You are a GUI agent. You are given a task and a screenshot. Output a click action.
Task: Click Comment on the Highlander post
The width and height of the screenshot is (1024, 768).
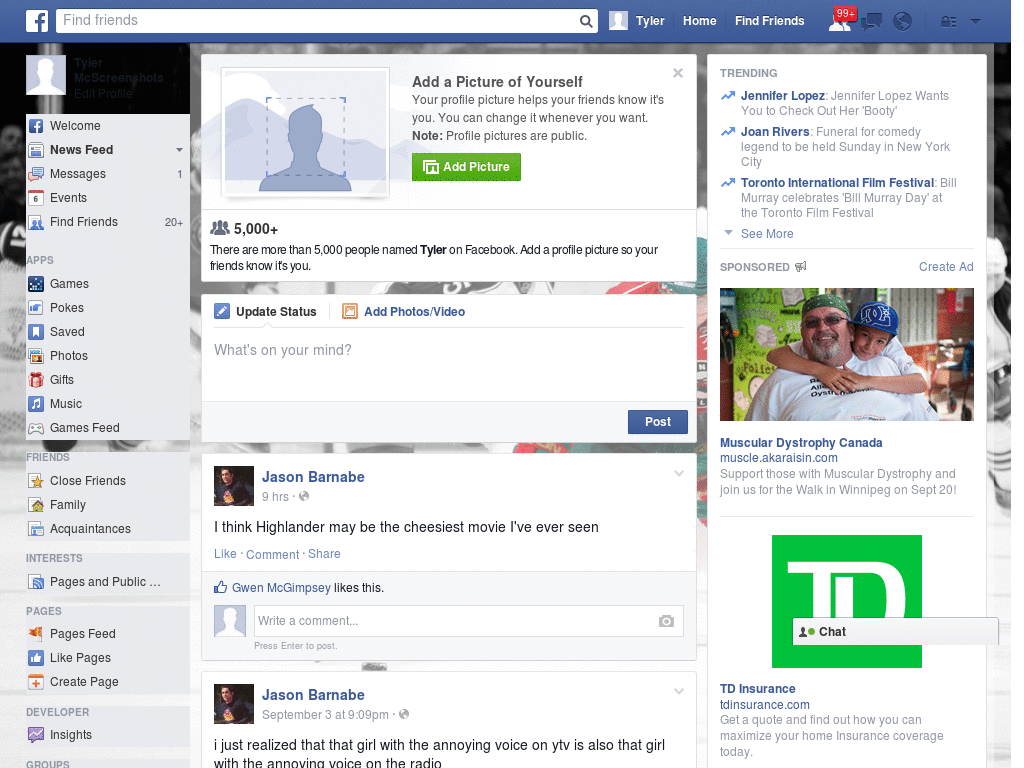pos(272,554)
